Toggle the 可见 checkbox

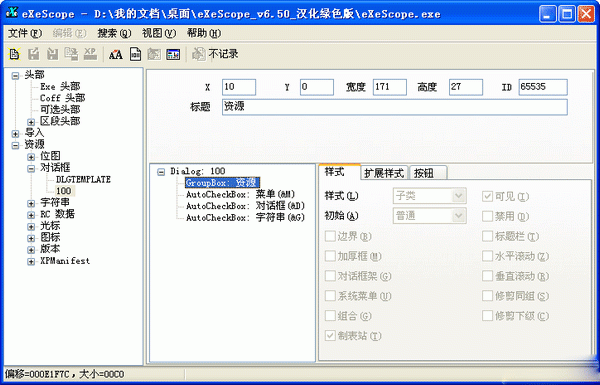(487, 197)
